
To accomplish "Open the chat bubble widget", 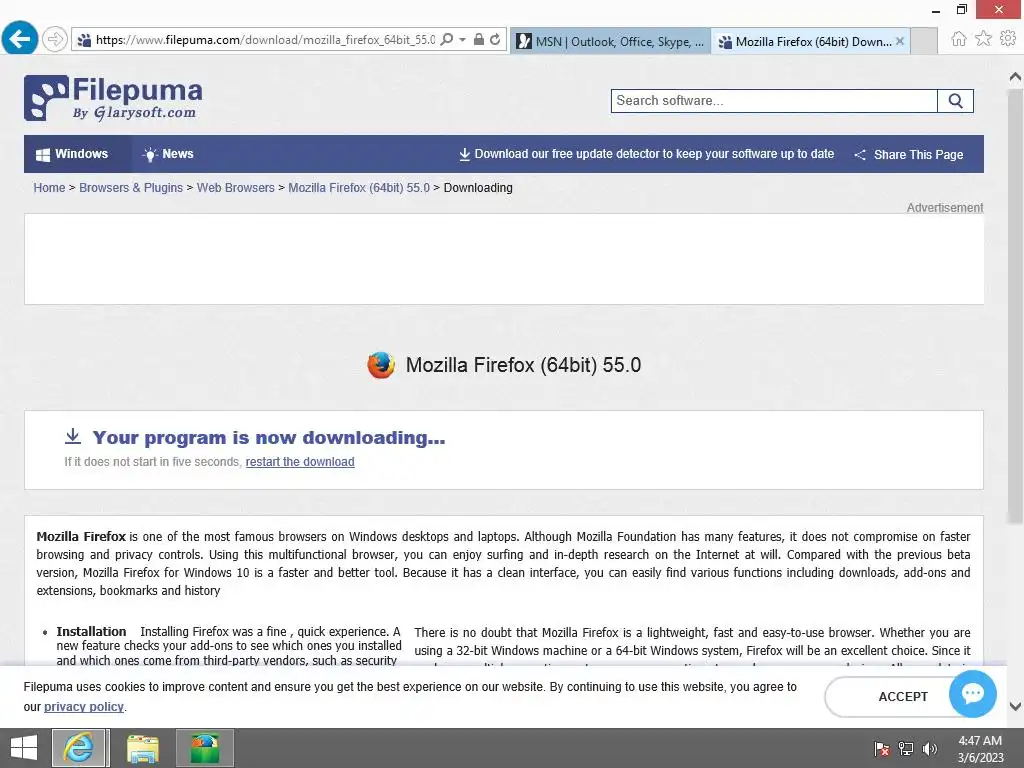I will pyautogui.click(x=972, y=693).
